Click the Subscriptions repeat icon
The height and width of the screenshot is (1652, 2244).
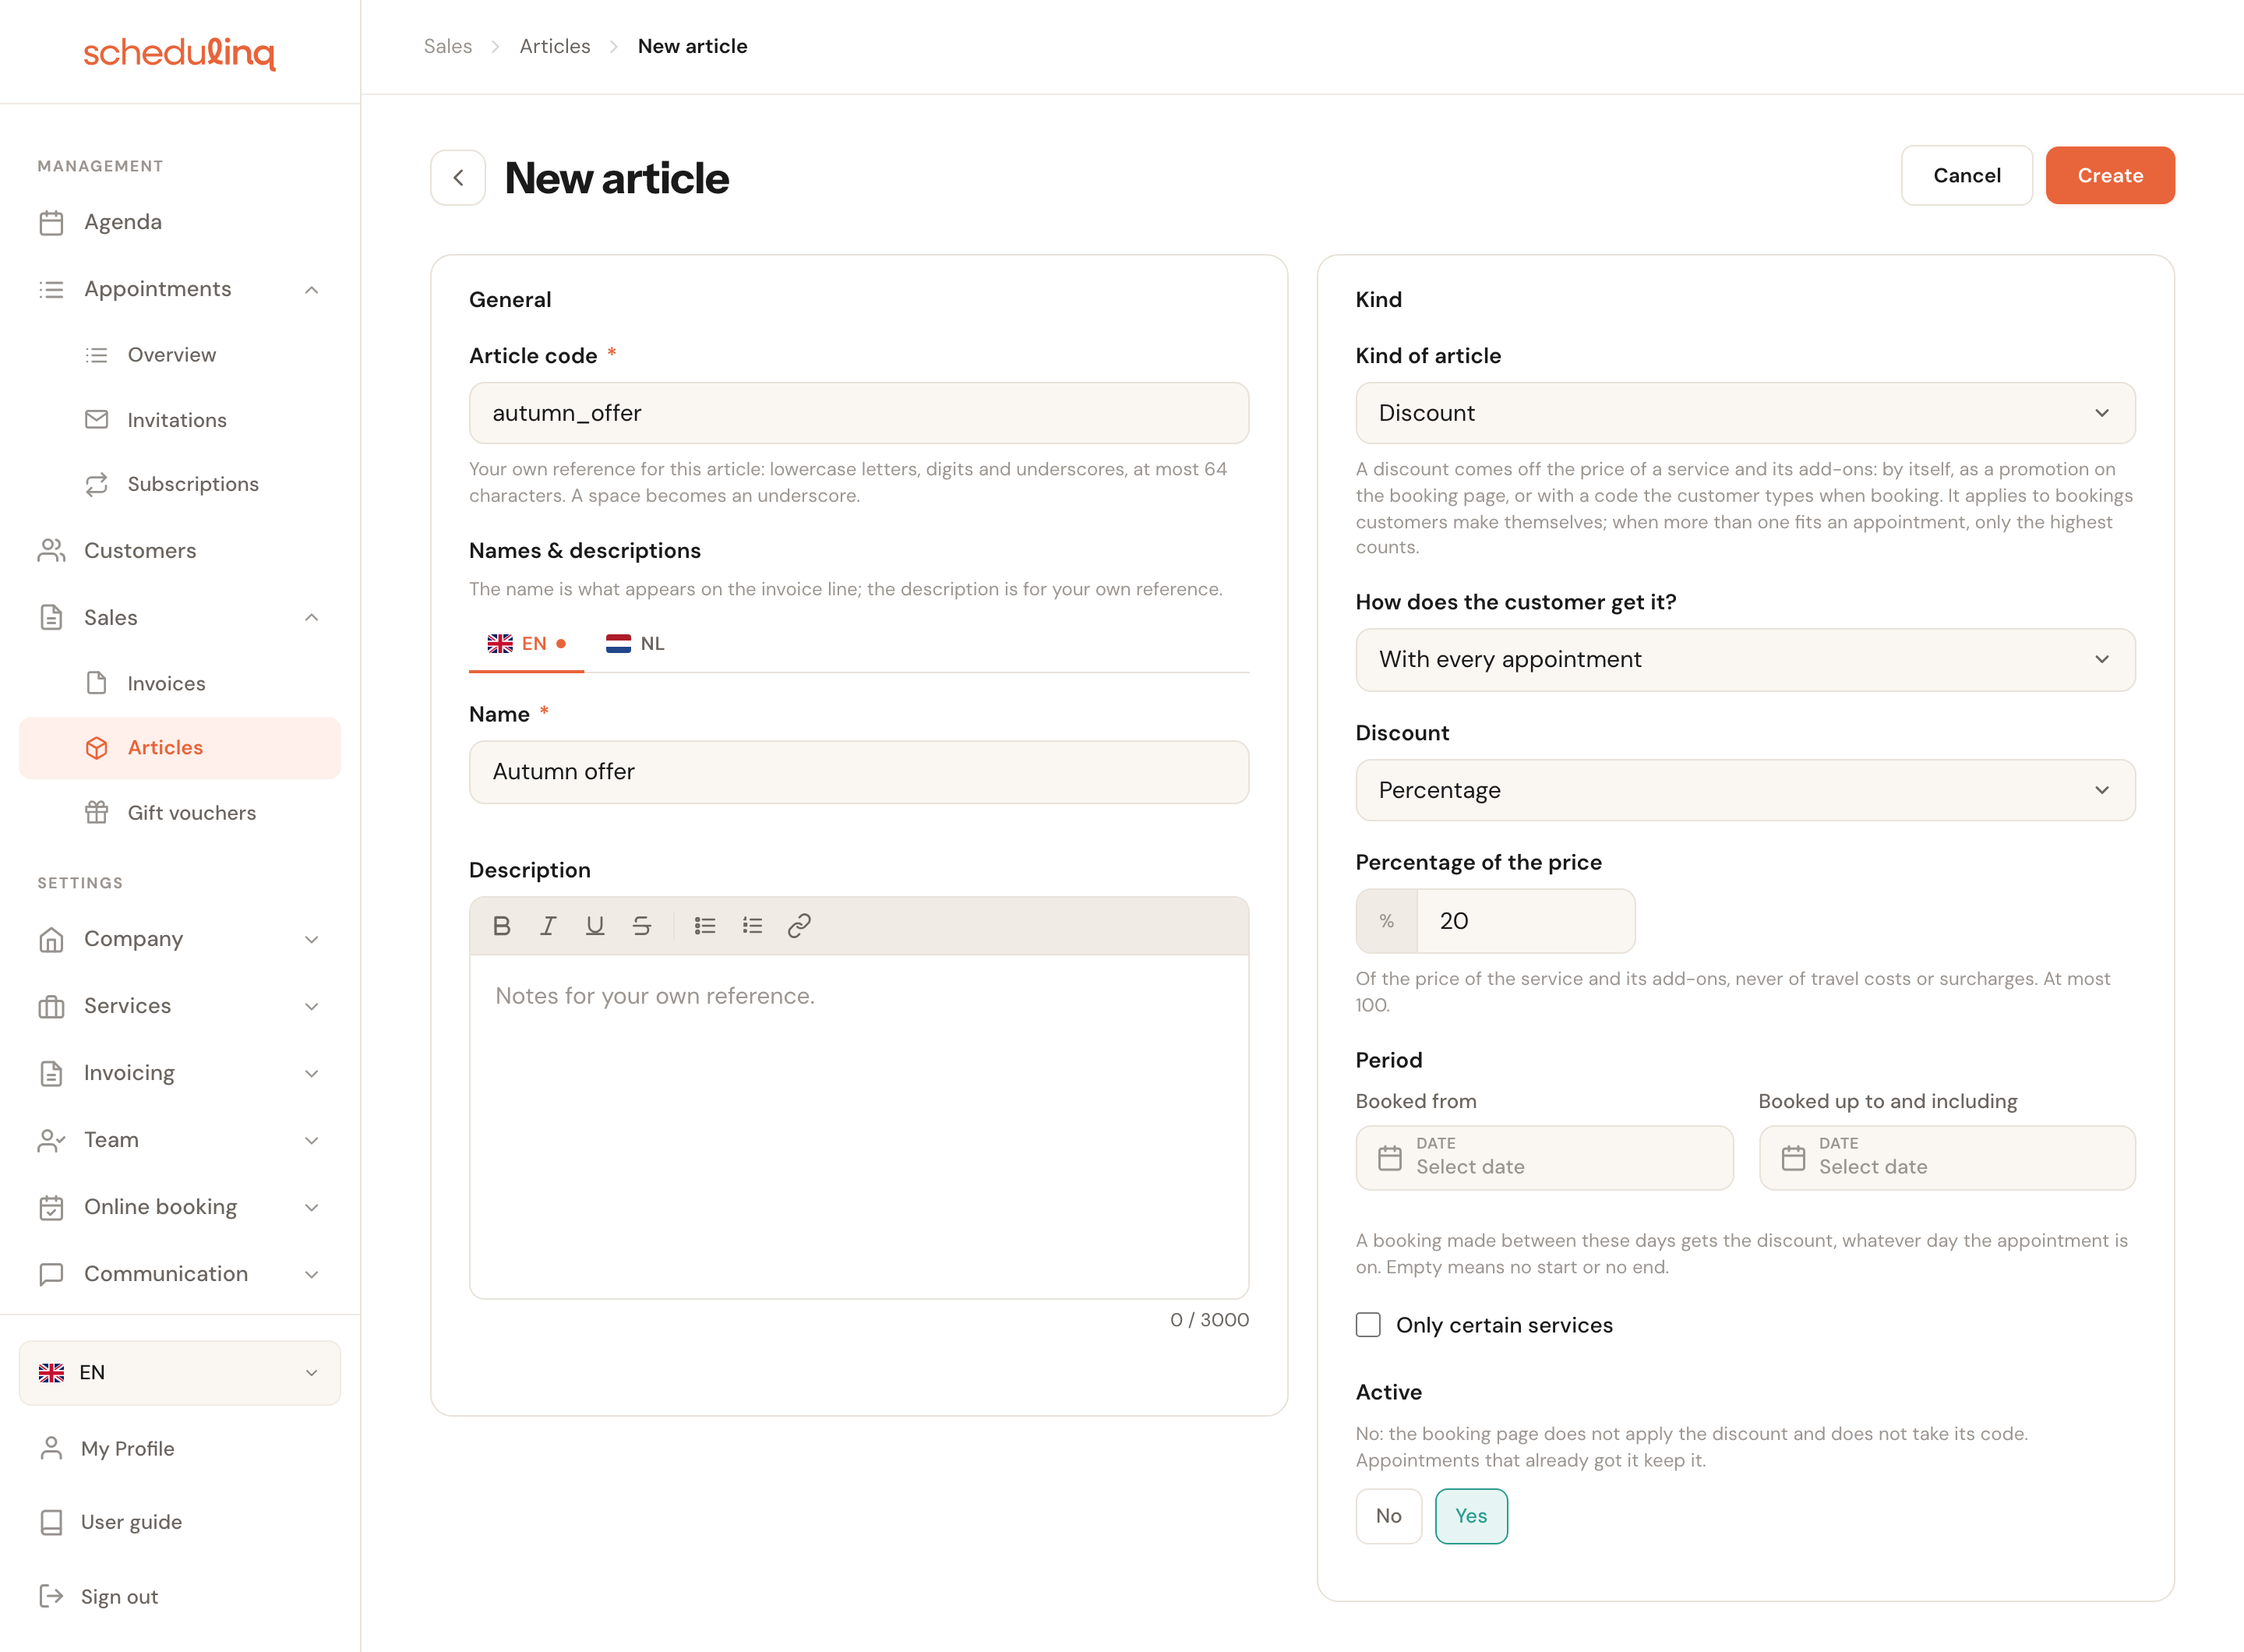coord(96,485)
